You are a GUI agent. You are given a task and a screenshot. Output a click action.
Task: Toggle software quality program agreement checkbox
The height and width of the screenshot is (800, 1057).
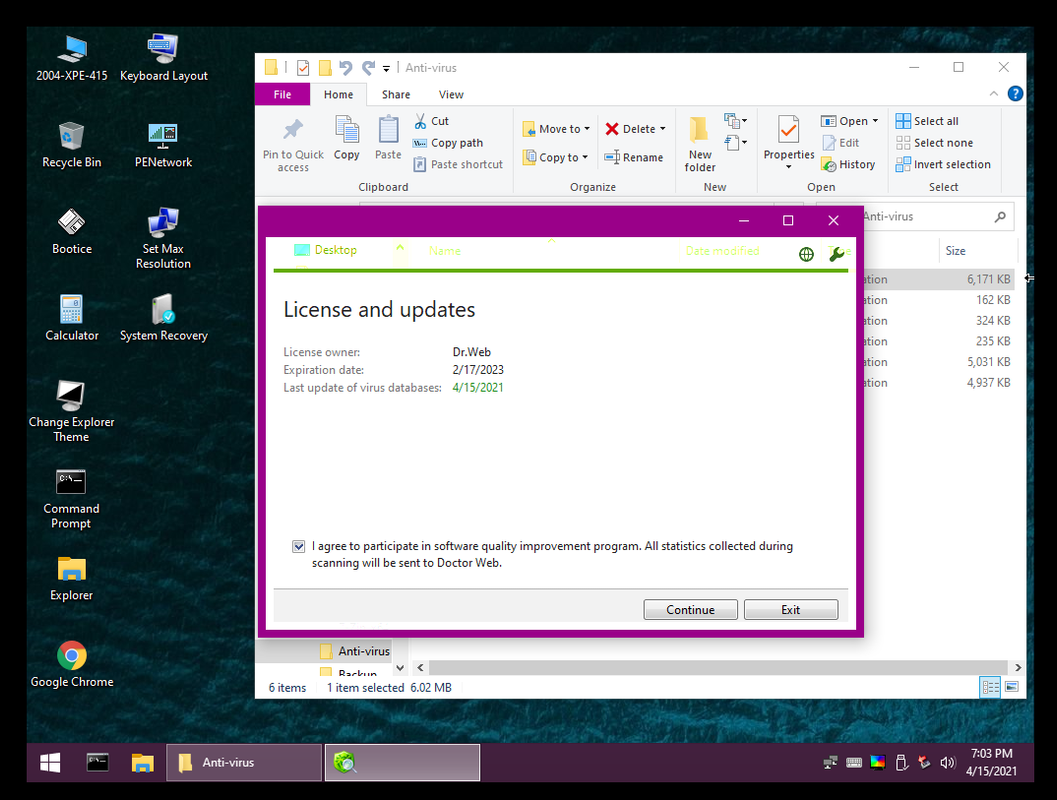point(299,547)
